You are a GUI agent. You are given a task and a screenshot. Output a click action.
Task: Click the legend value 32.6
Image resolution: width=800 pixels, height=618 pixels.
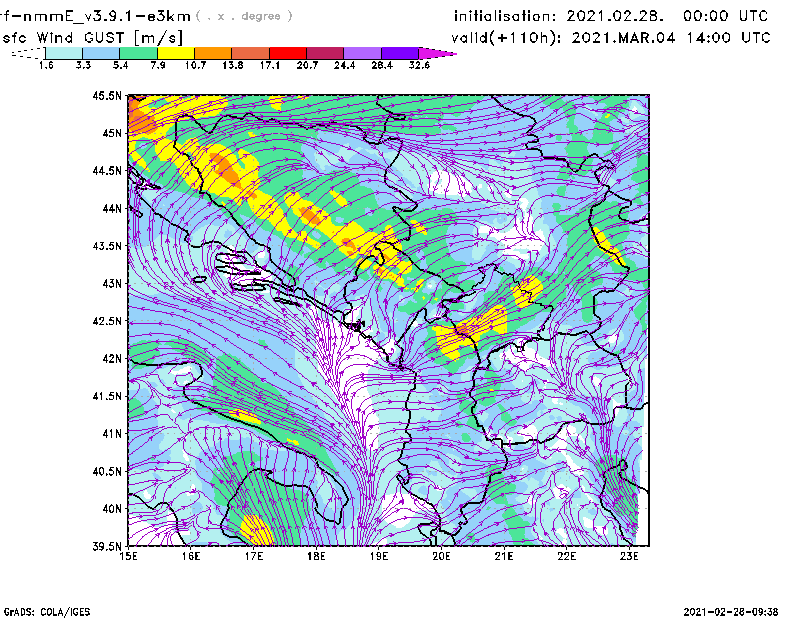point(419,65)
